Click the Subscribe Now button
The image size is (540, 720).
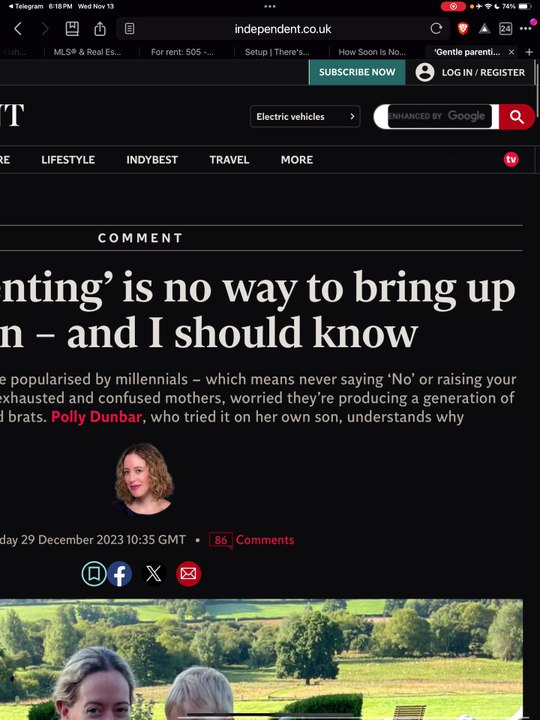pyautogui.click(x=357, y=72)
